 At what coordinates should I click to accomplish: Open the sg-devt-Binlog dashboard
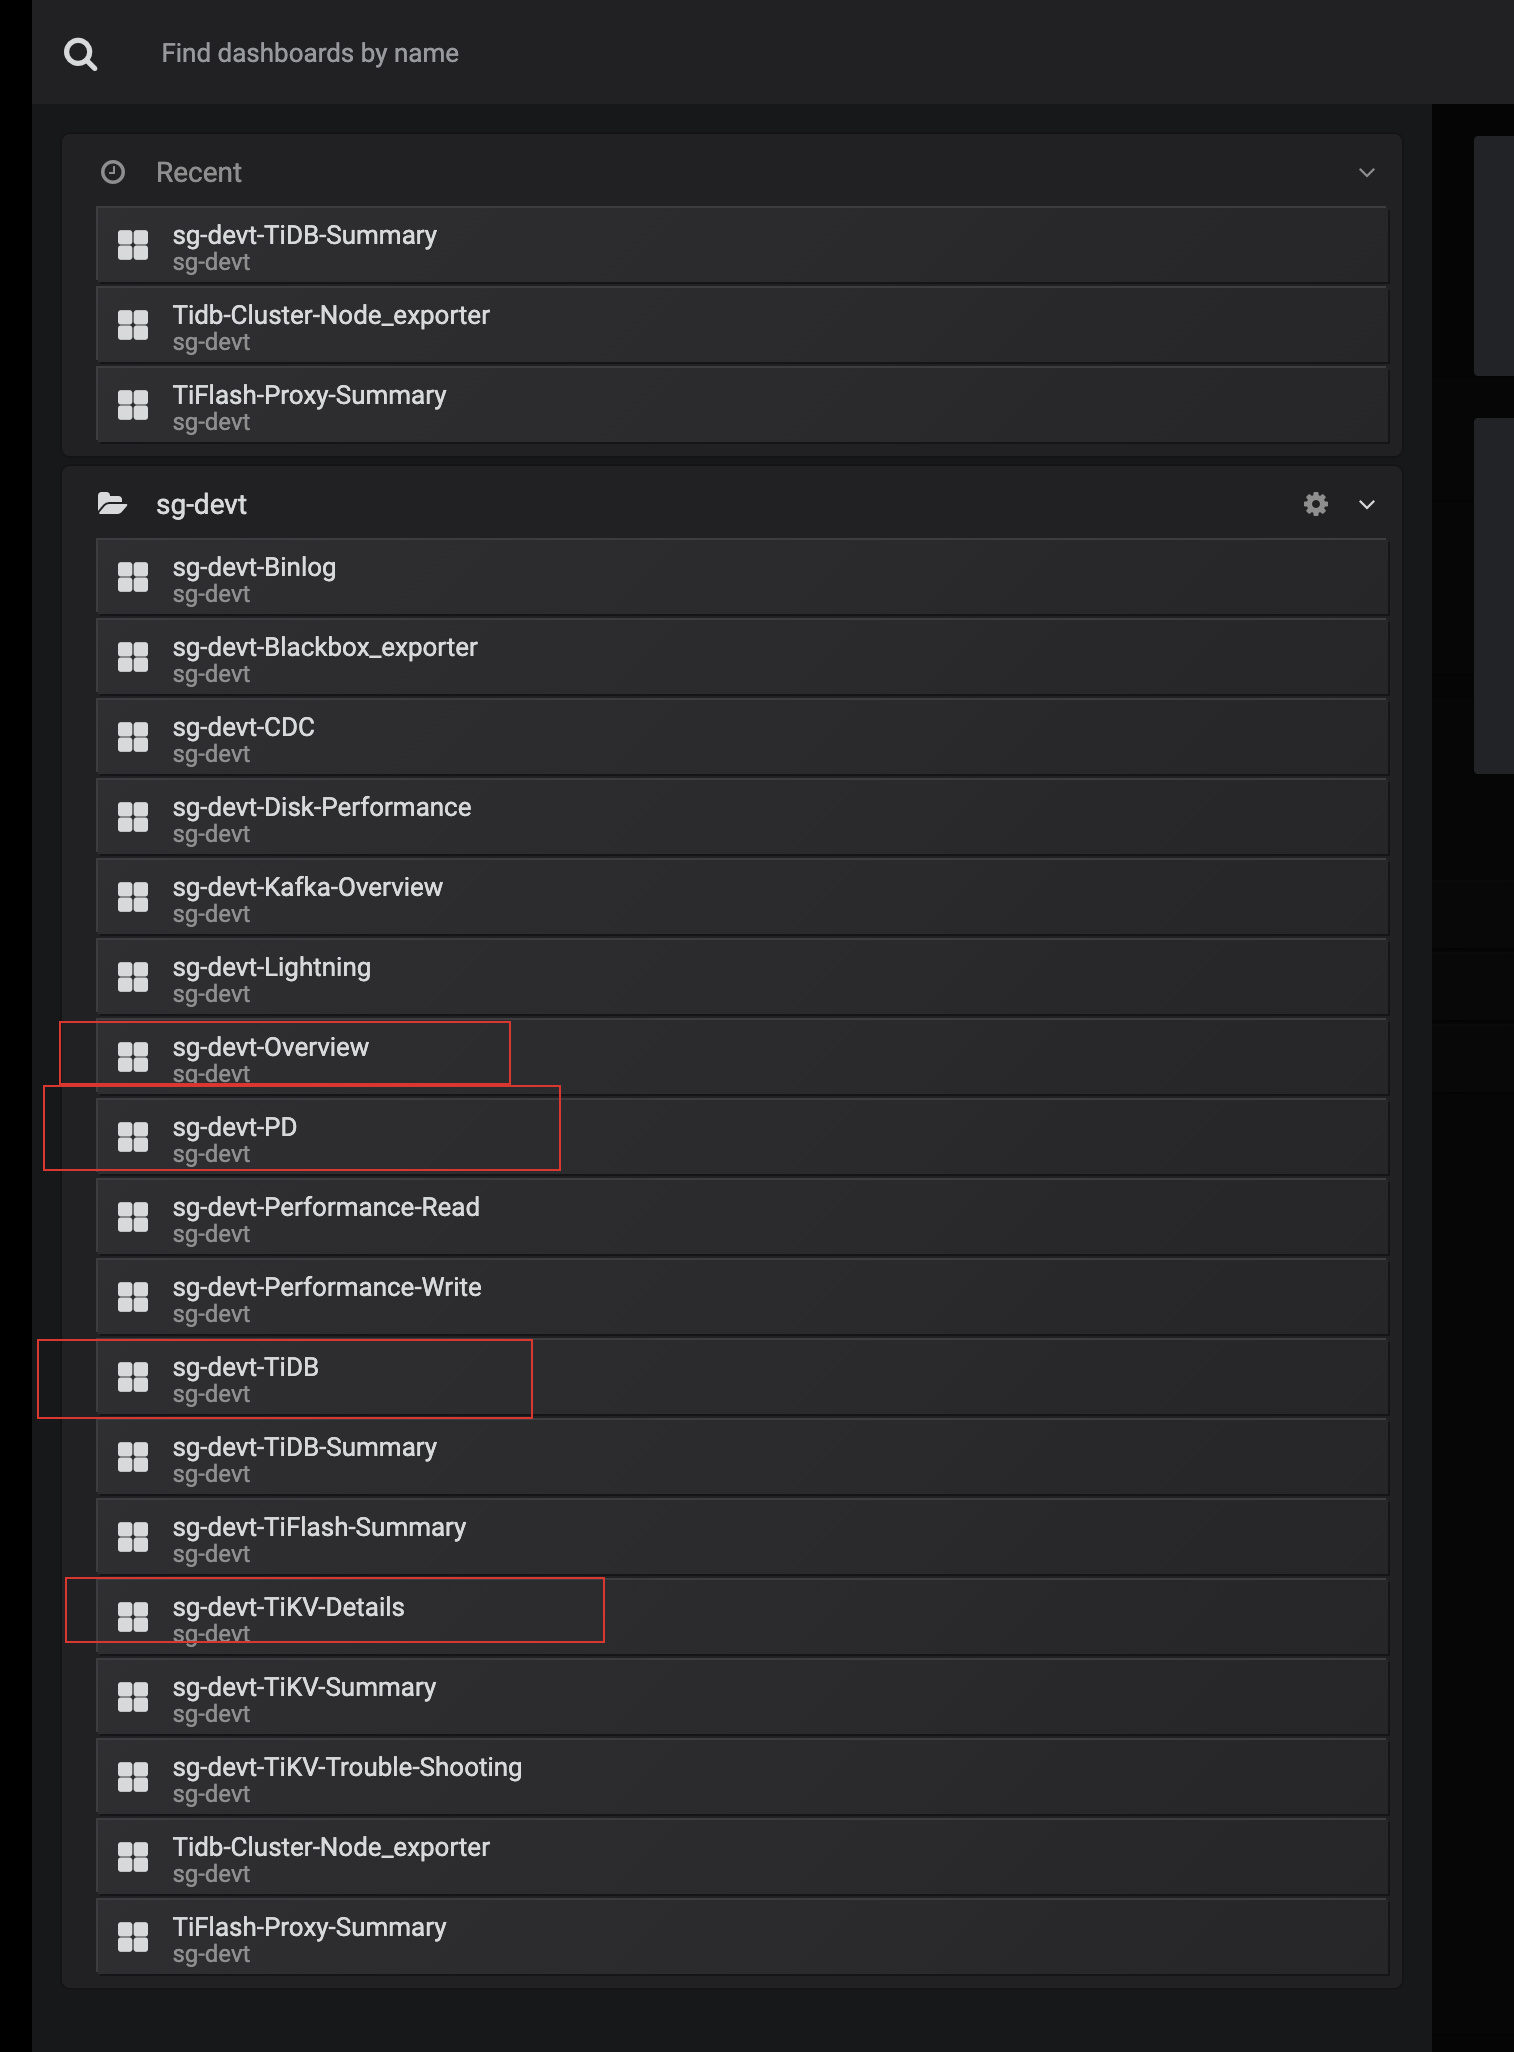tap(254, 568)
